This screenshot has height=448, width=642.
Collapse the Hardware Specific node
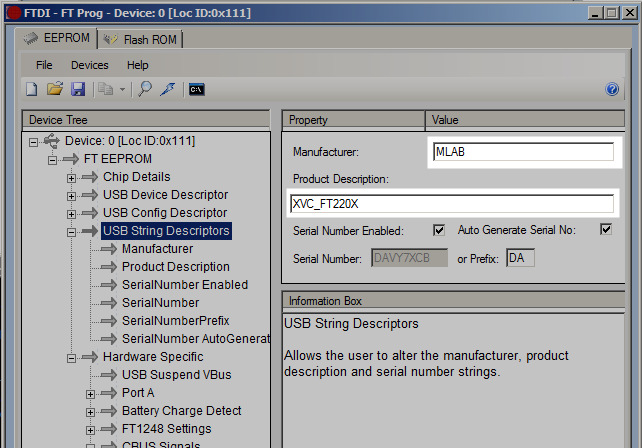(71, 358)
